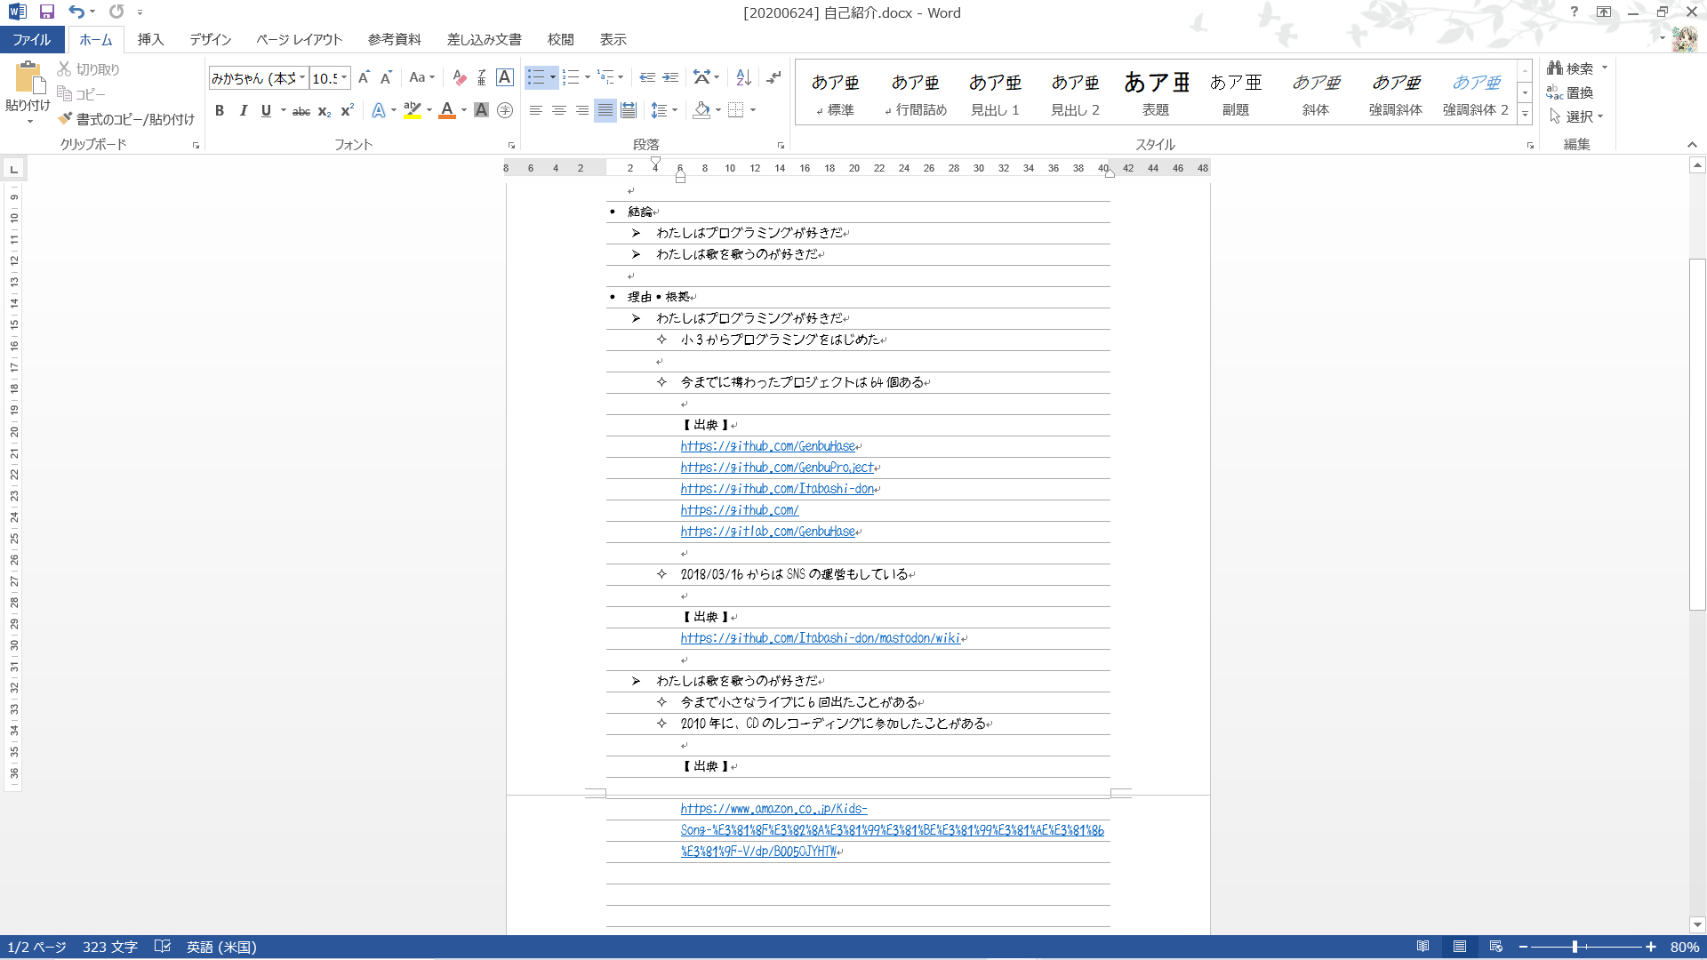The image size is (1707, 960).
Task: Click the 置換 replace button
Action: pos(1570,93)
